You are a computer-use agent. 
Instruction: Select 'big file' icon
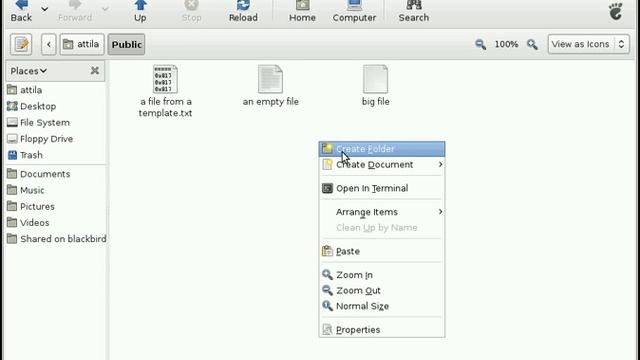376,79
